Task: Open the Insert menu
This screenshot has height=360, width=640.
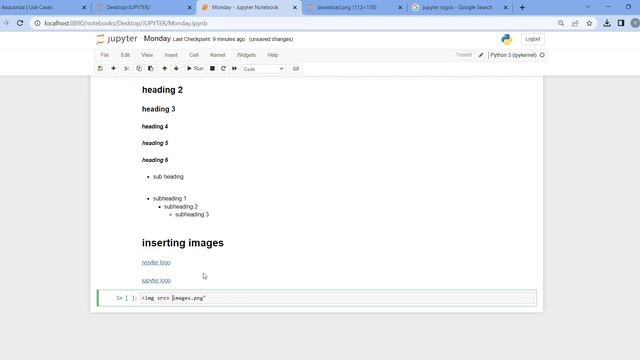Action: coord(171,55)
